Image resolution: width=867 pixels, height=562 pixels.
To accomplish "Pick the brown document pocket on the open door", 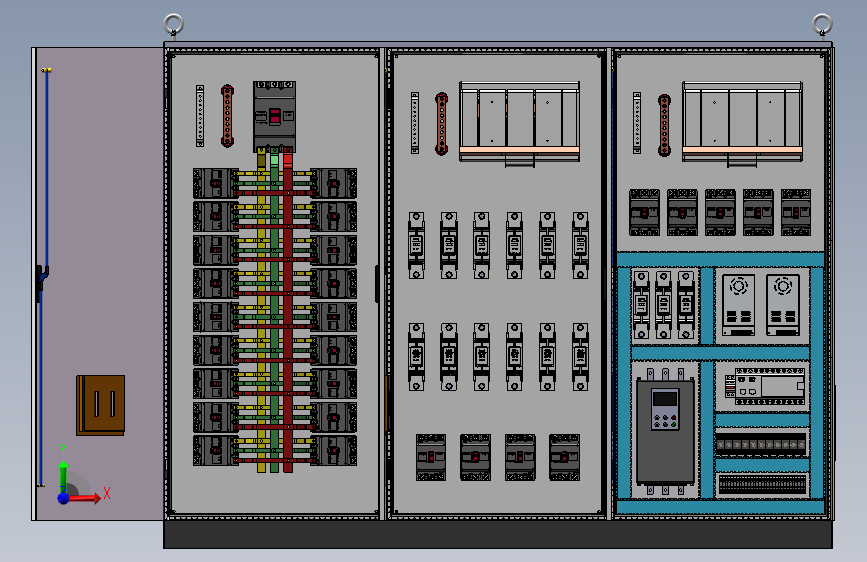I will 101,405.
